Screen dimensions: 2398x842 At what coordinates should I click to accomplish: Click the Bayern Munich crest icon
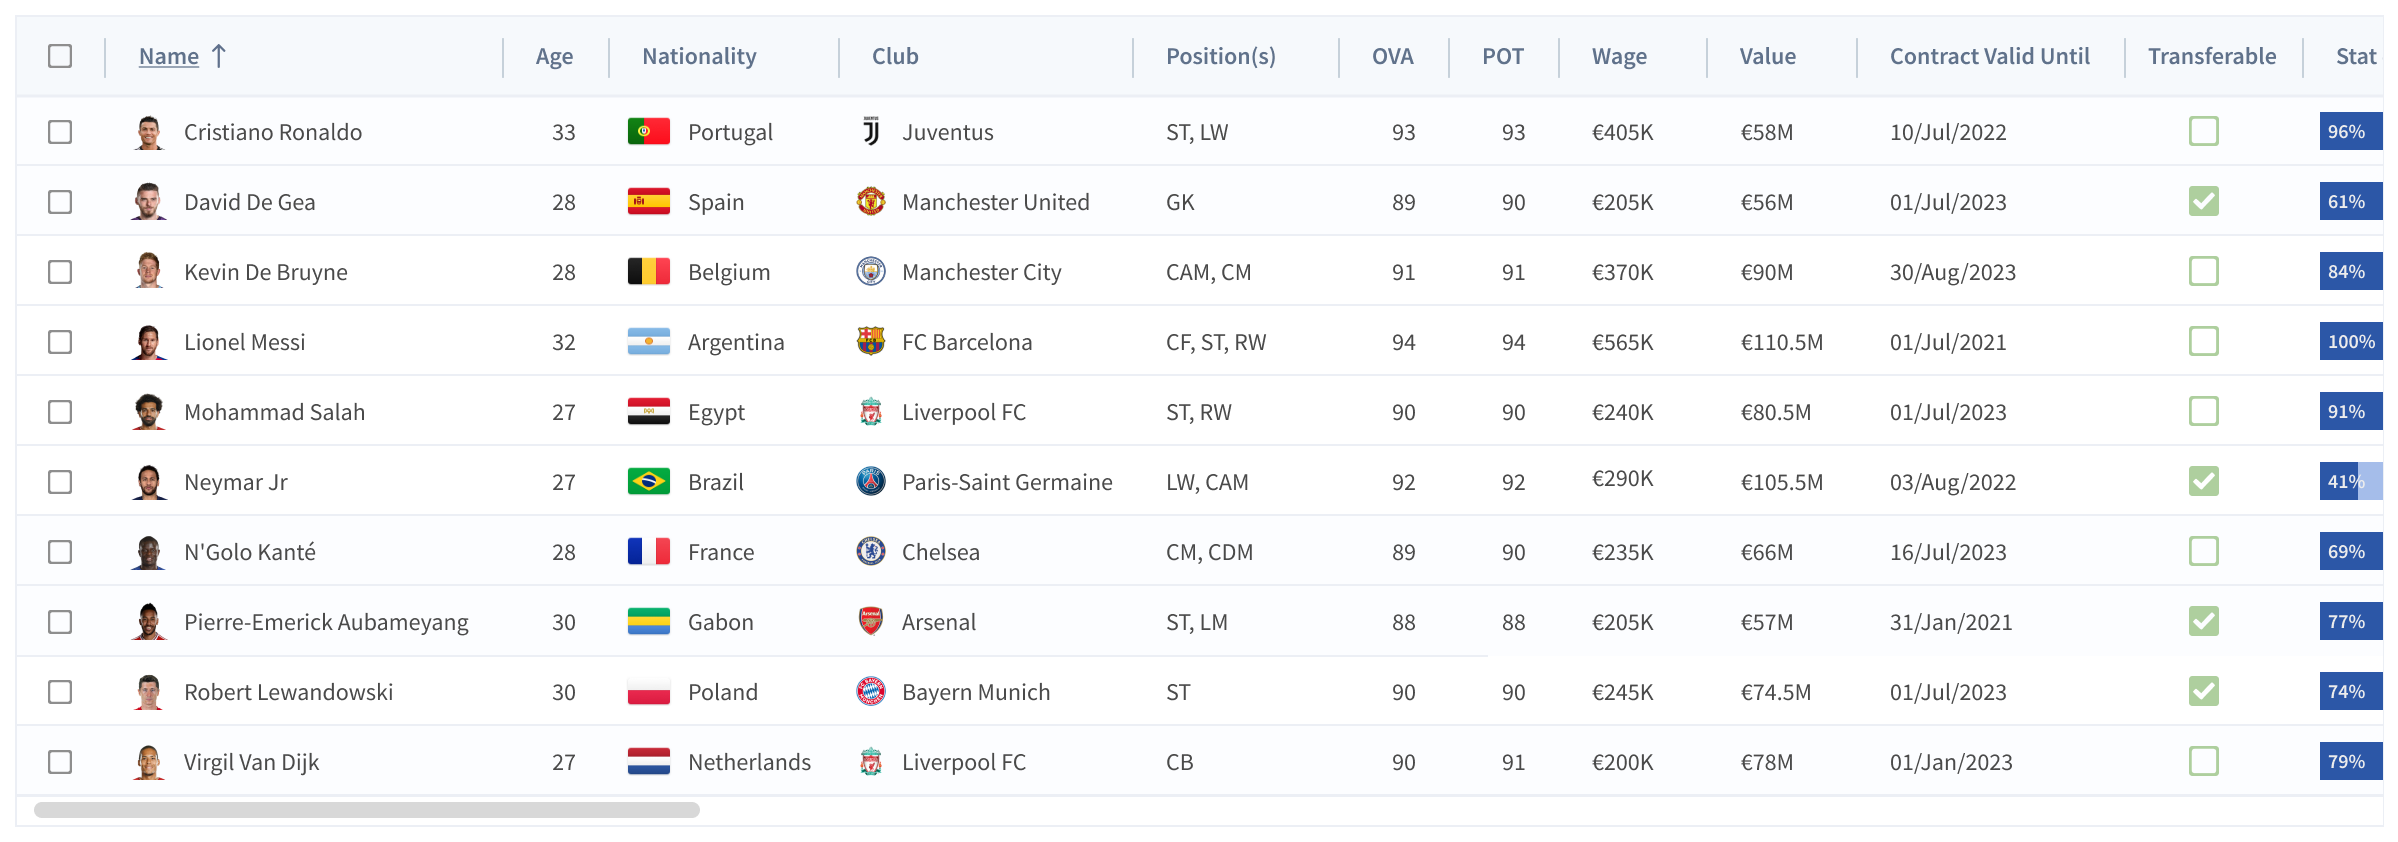871,692
